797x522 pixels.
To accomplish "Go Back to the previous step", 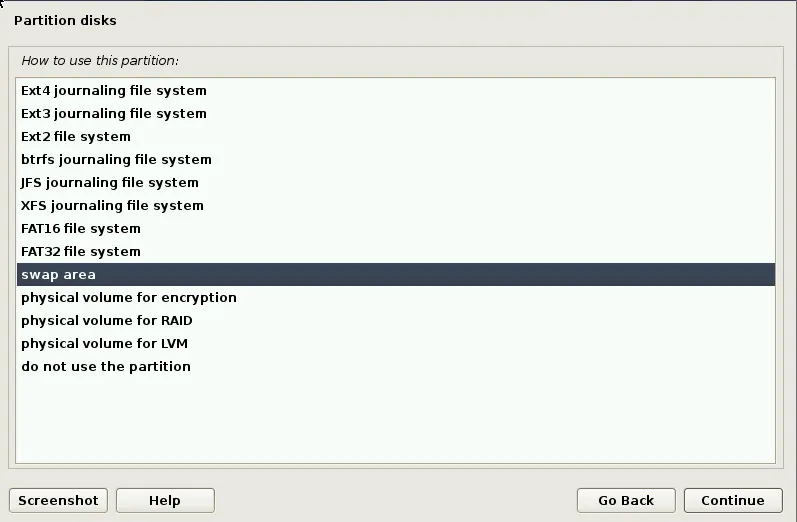I will (x=626, y=501).
